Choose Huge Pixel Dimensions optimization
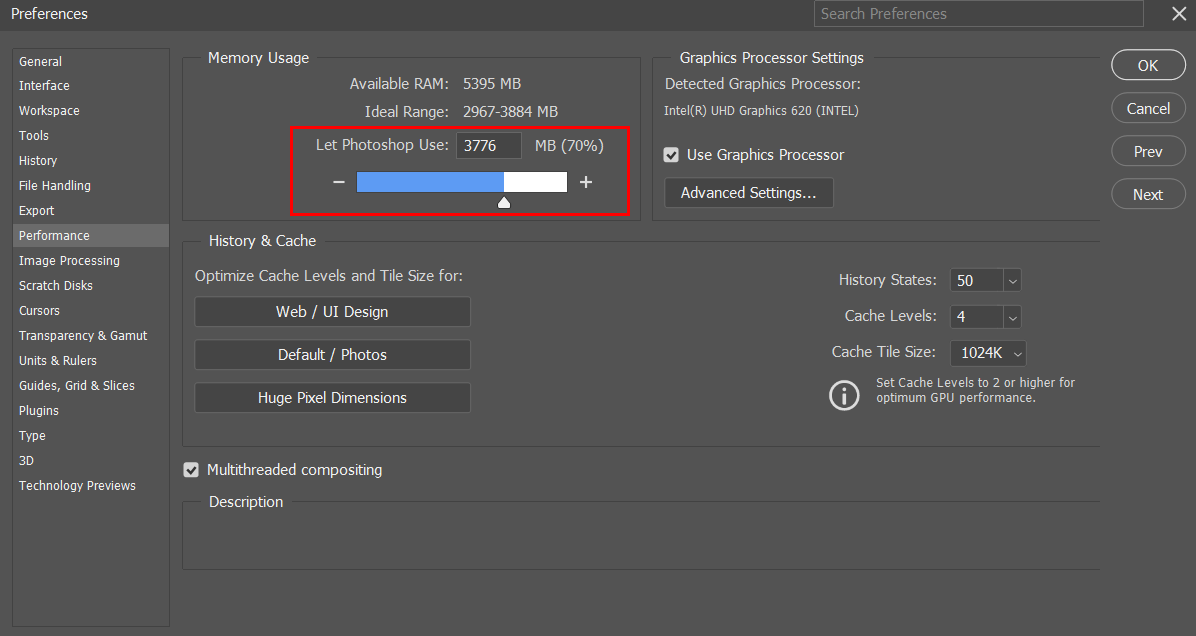1196x636 pixels. point(332,398)
